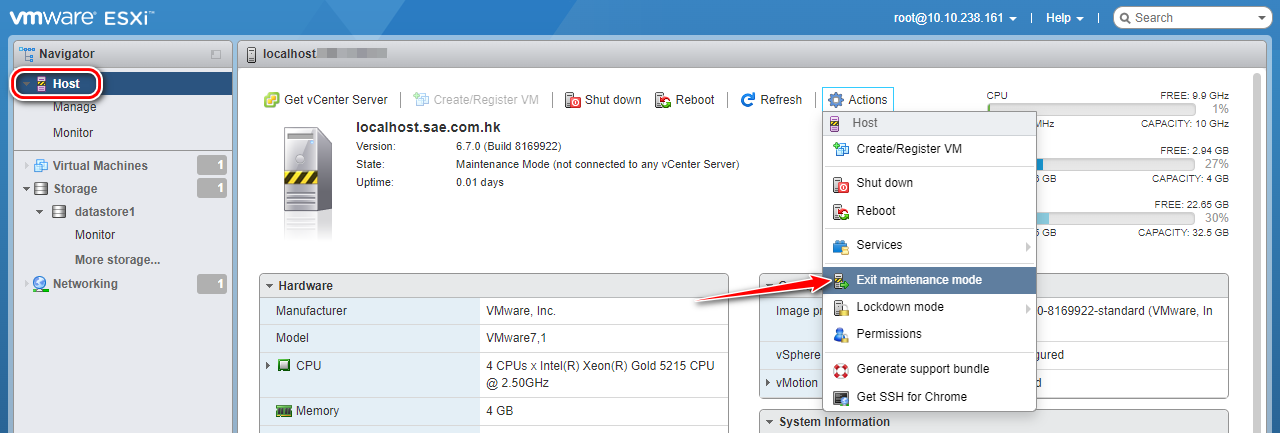Open the More storage link
This screenshot has height=433, width=1280.
[x=117, y=260]
